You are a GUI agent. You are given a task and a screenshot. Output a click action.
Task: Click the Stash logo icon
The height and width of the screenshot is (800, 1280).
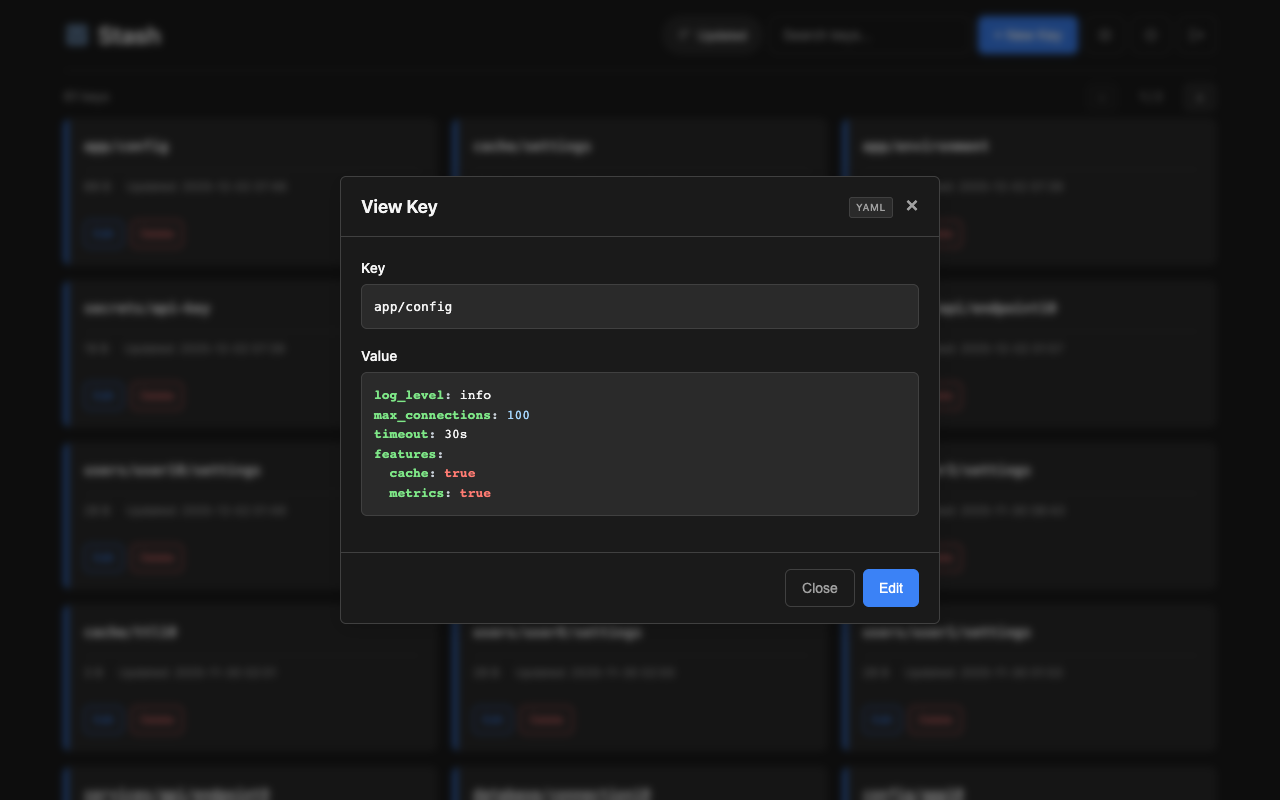click(76, 34)
